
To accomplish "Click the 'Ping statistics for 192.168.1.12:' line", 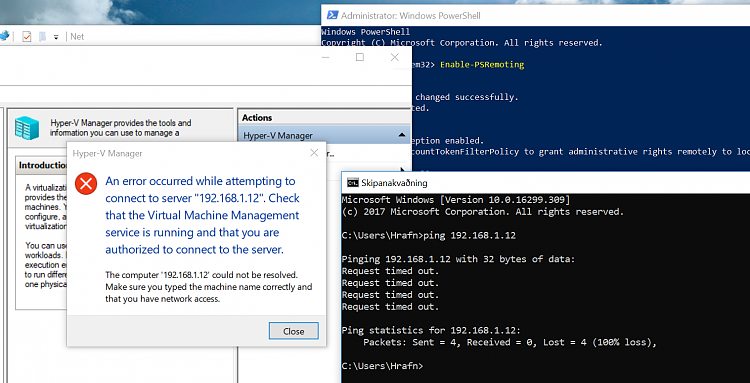I will click(431, 330).
